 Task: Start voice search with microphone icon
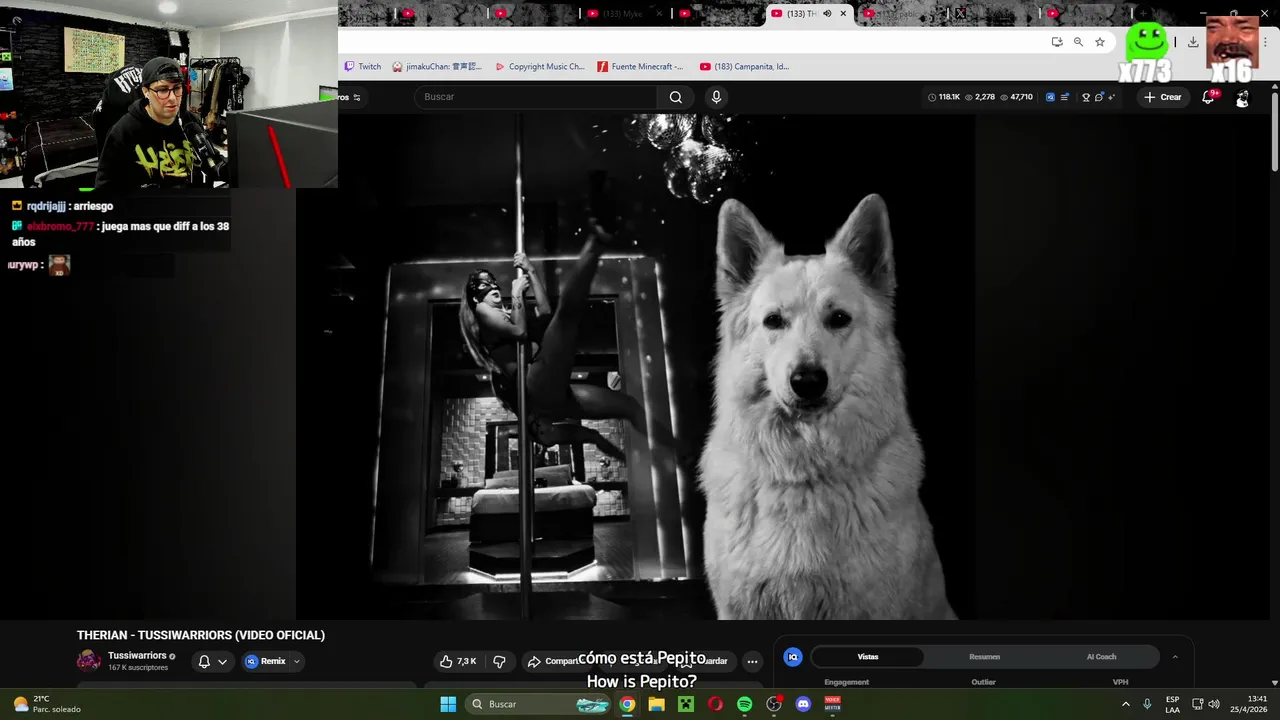tap(716, 97)
